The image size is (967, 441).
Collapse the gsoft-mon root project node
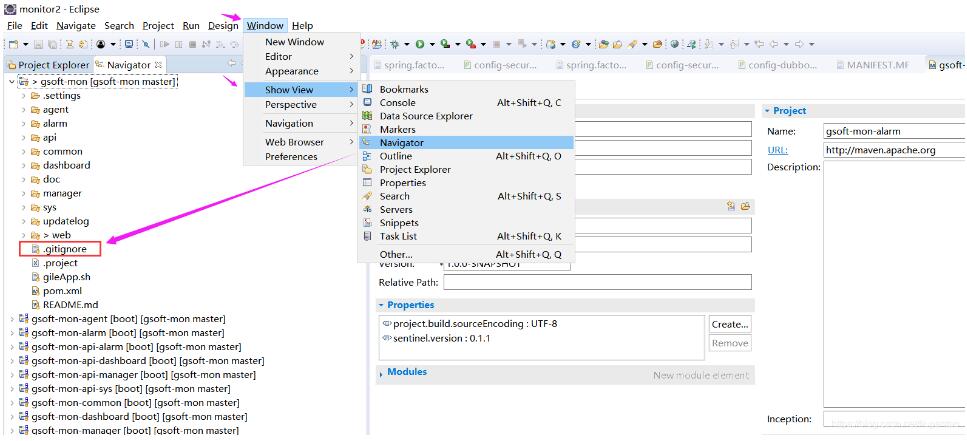pyautogui.click(x=12, y=81)
